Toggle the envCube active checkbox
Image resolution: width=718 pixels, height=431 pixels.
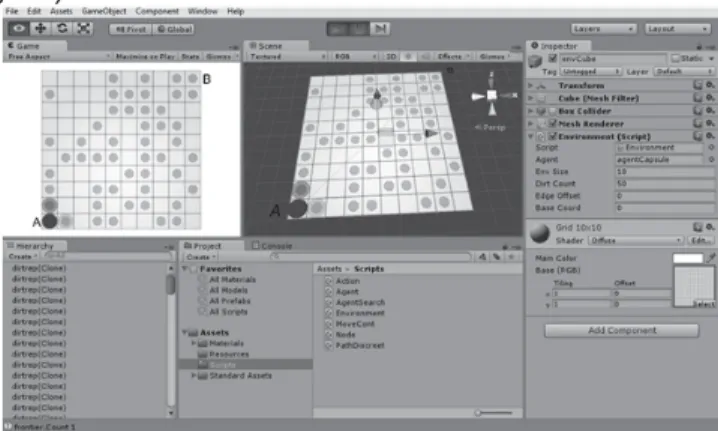coord(553,58)
